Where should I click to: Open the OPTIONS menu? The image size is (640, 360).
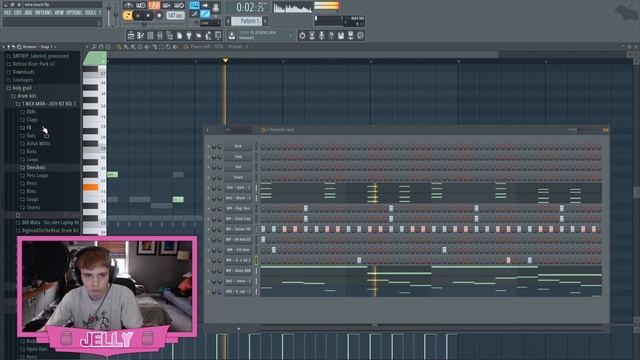coord(74,13)
